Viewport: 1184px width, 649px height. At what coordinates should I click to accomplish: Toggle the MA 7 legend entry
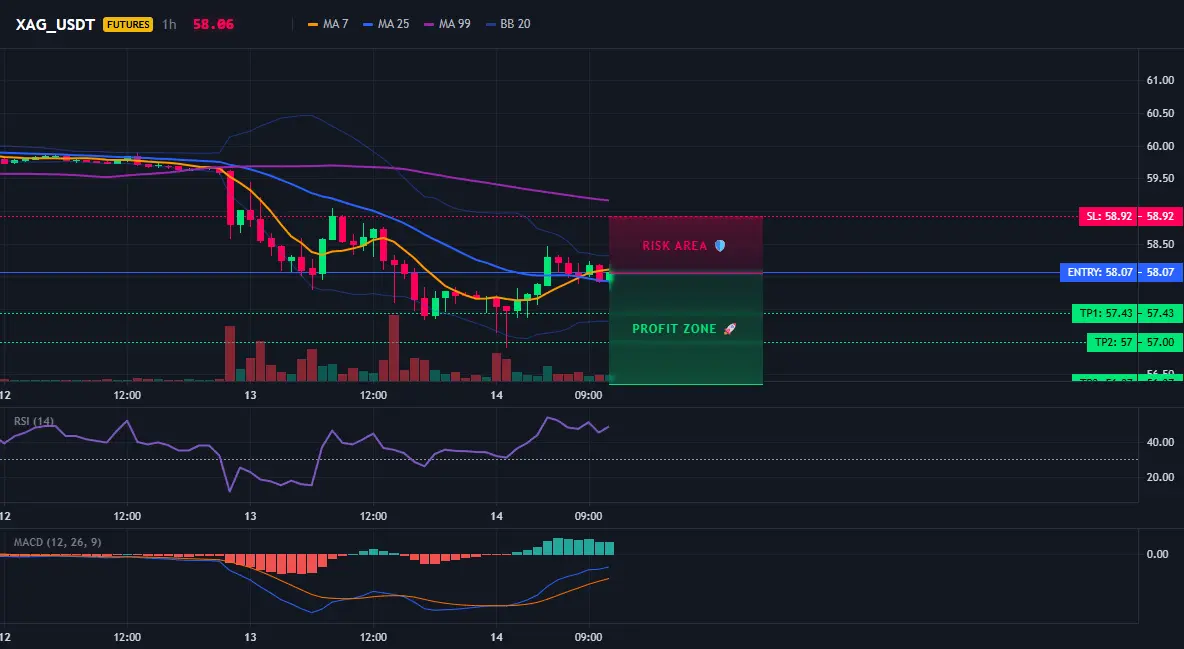(x=328, y=24)
